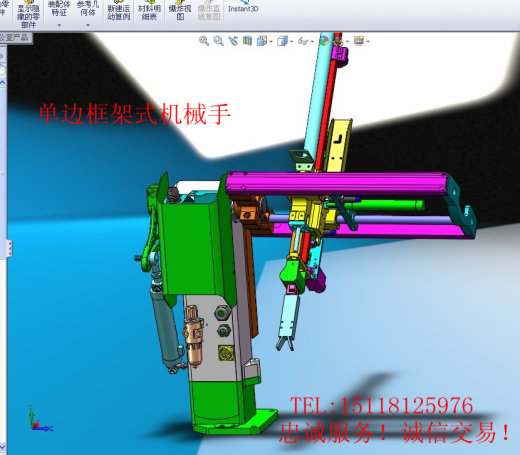Click the 材料明细表 button

(x=149, y=12)
